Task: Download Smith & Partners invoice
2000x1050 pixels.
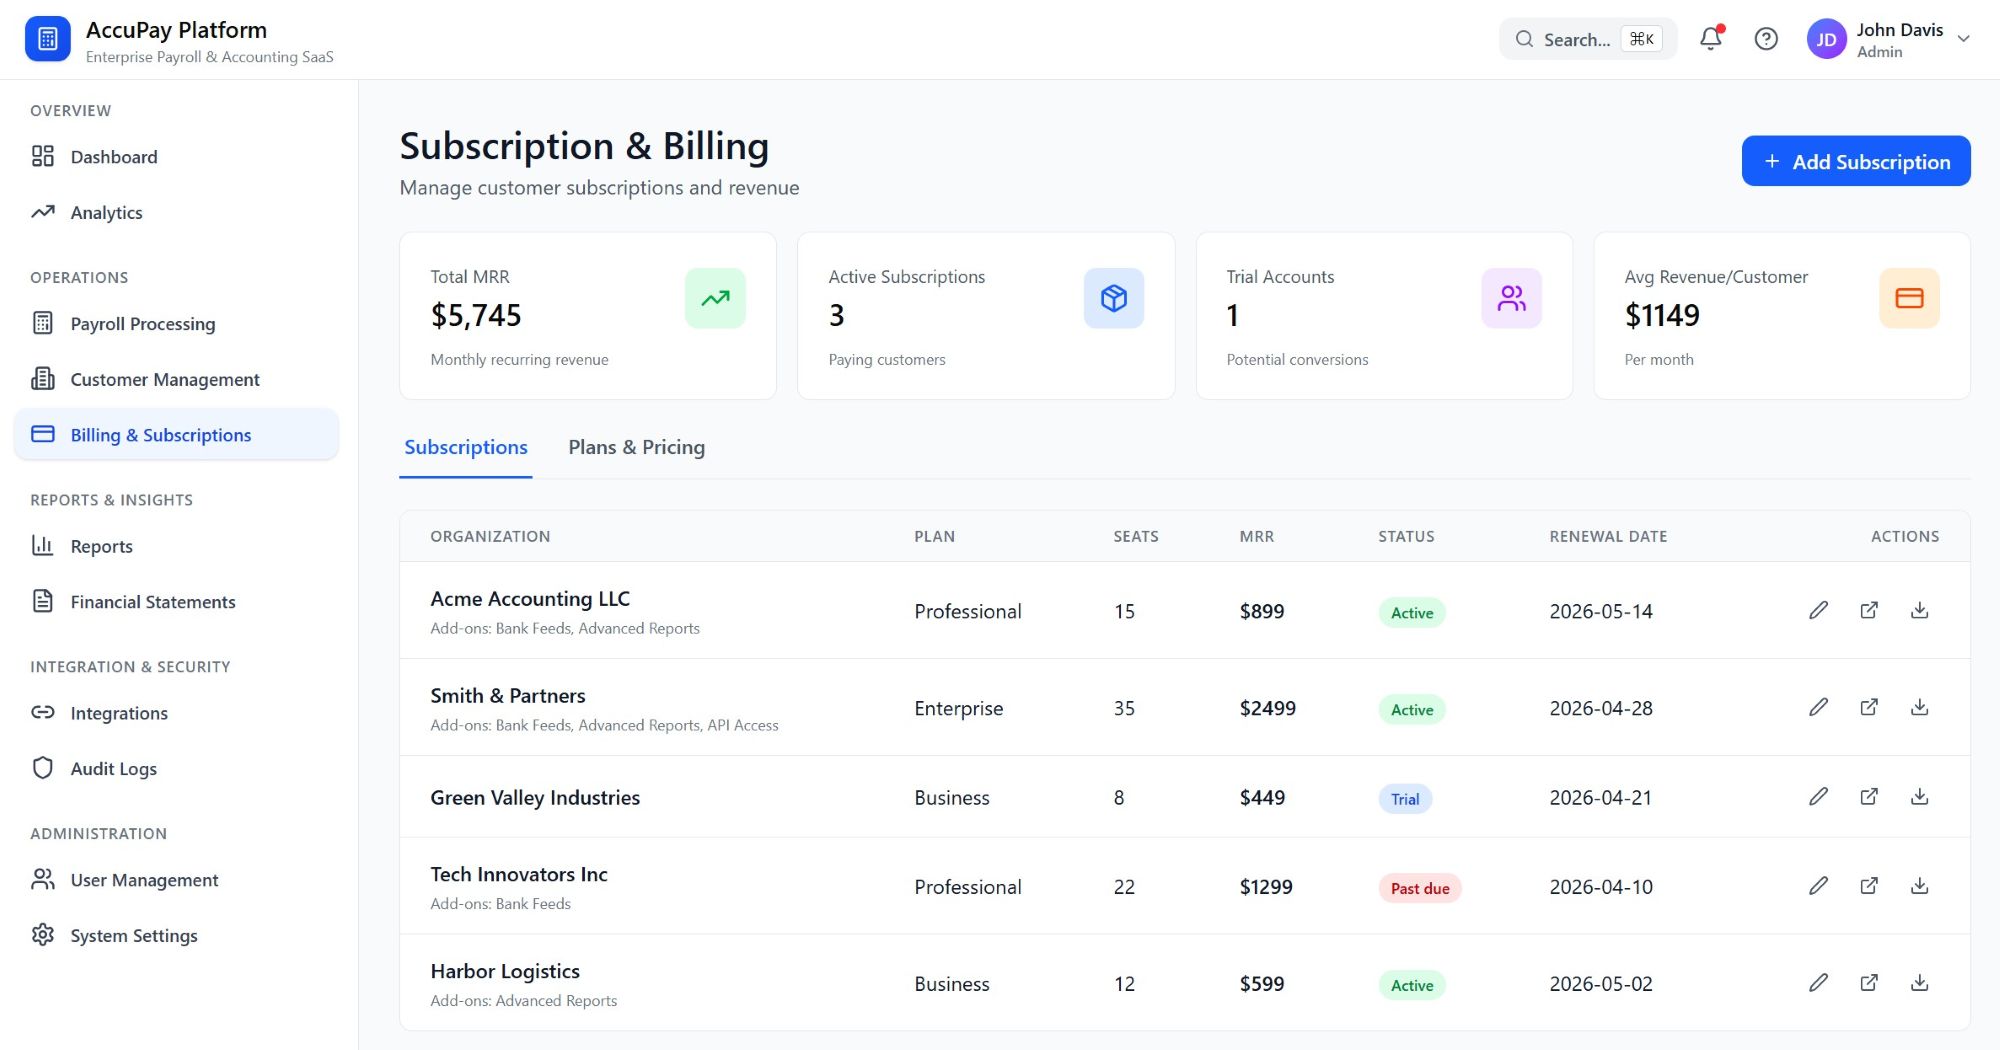Action: [x=1919, y=707]
